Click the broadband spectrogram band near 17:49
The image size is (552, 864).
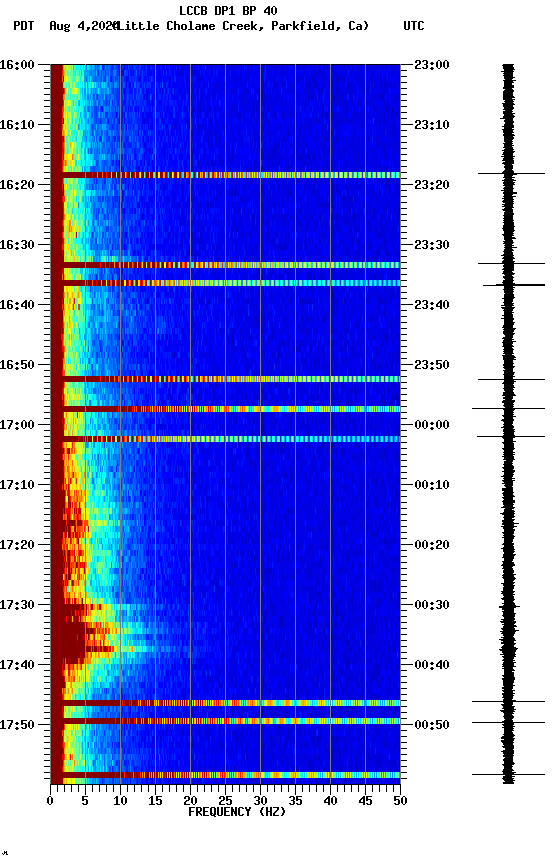(x=225, y=721)
